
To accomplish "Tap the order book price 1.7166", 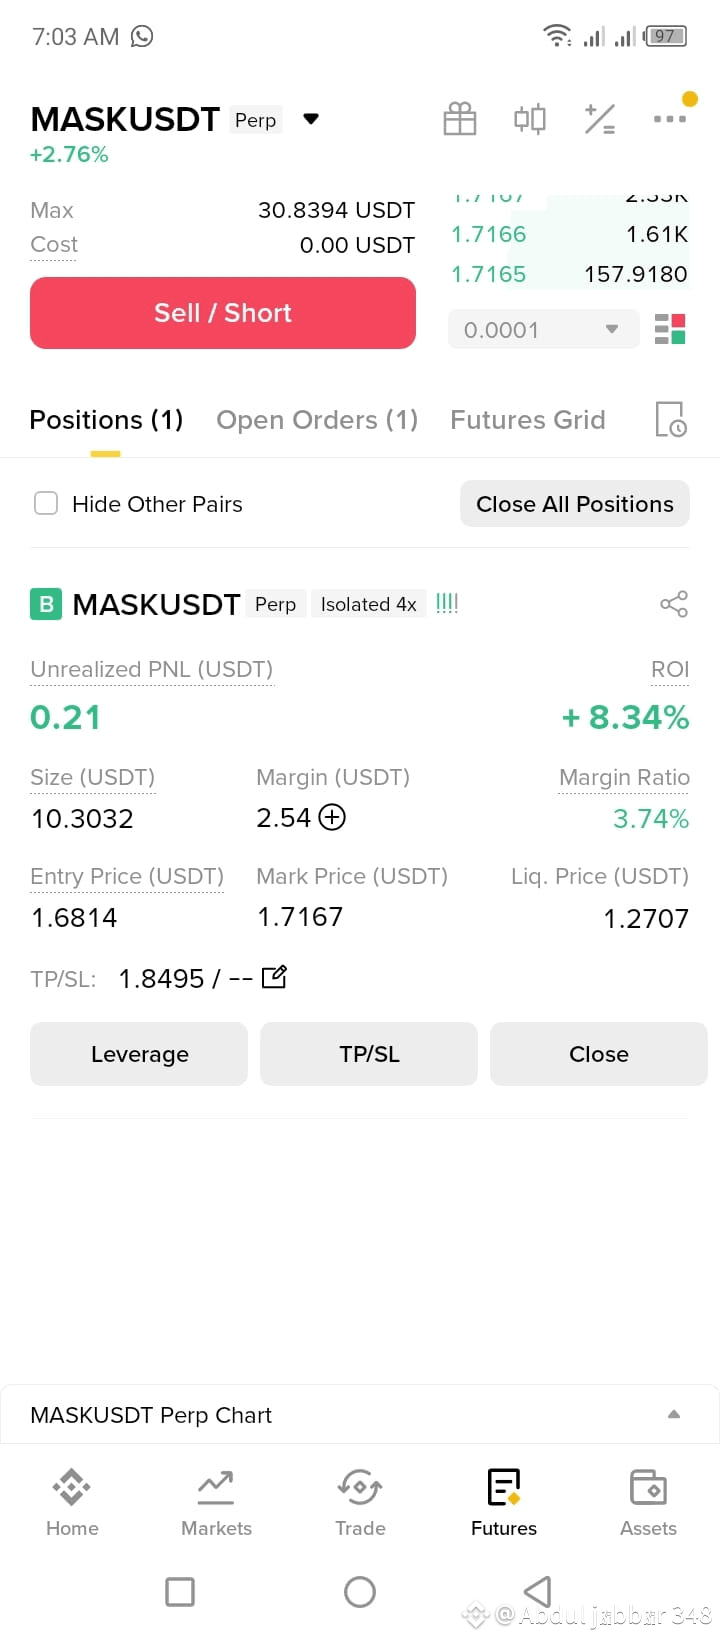I will [x=488, y=234].
